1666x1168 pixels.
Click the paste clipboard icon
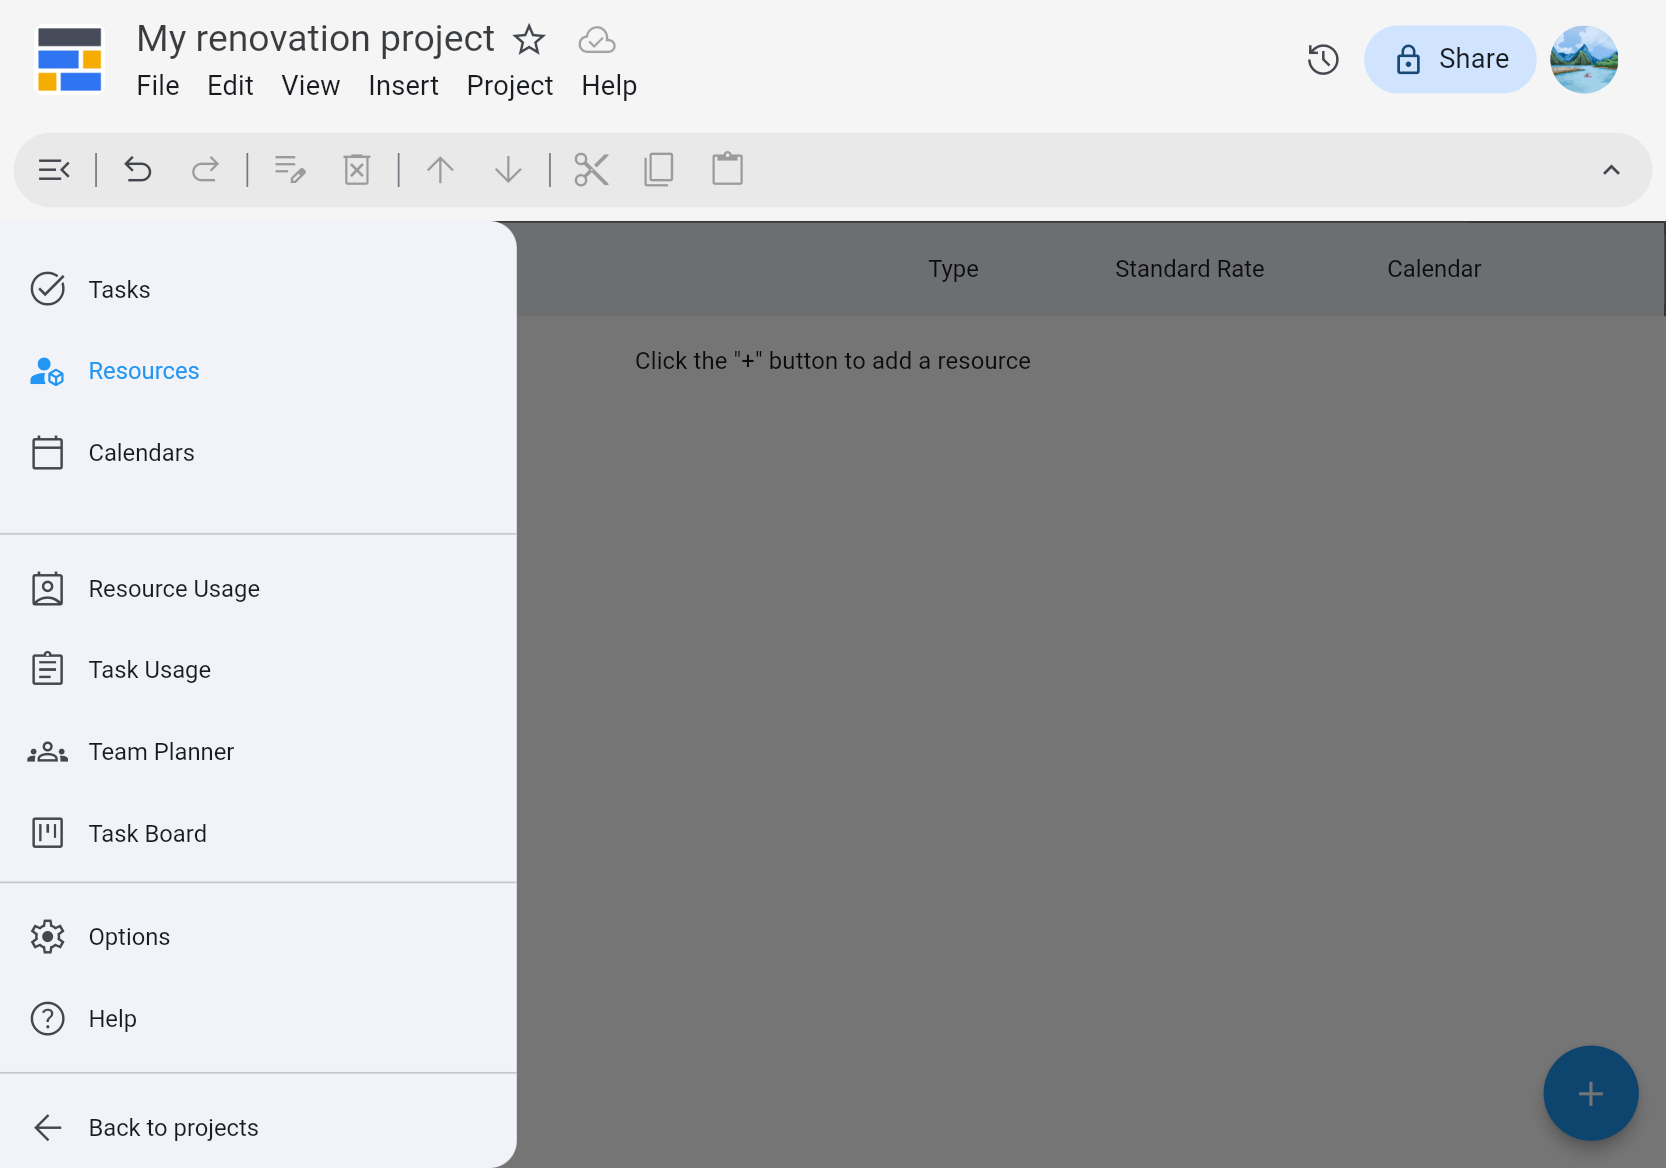[727, 170]
